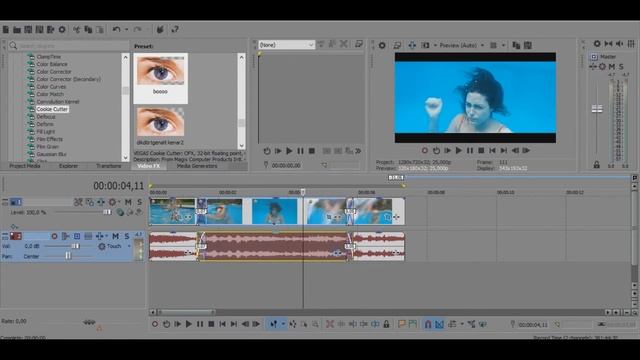The width and height of the screenshot is (640, 360).
Task: Select the Color Curves effect in list
Action: point(51,87)
